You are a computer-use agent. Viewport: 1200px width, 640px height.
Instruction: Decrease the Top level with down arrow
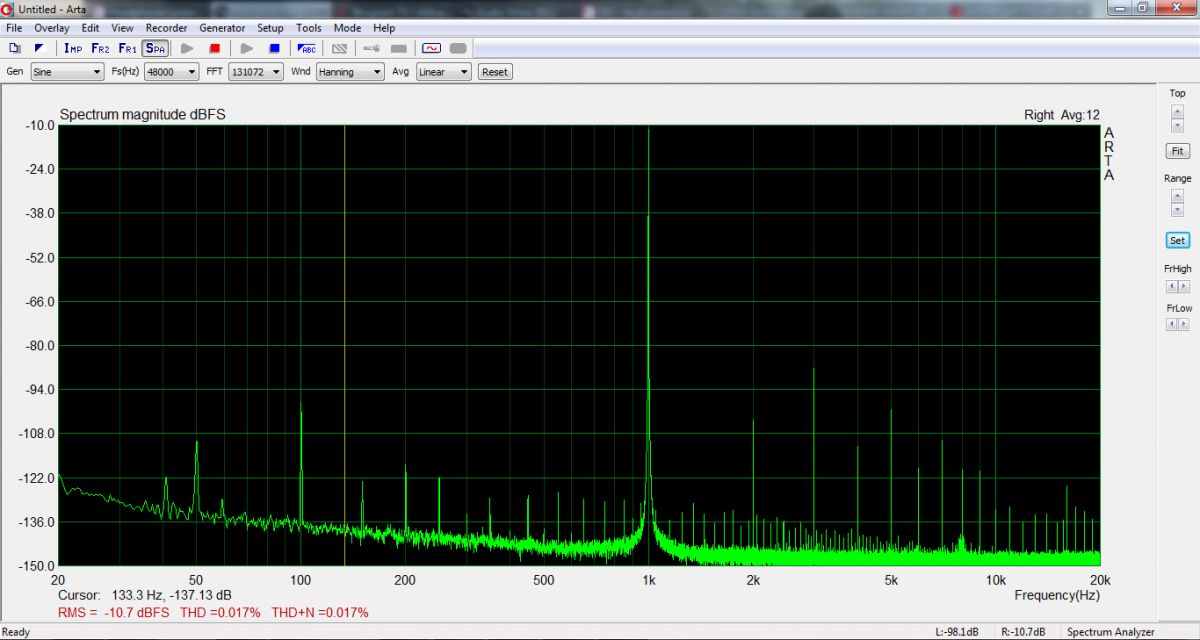1177,125
